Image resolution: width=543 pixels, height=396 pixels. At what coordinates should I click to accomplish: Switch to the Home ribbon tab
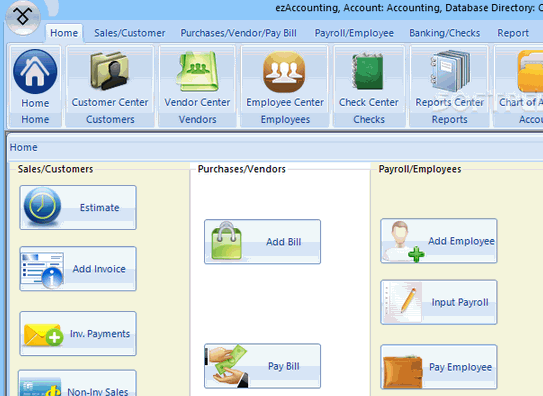coord(64,33)
